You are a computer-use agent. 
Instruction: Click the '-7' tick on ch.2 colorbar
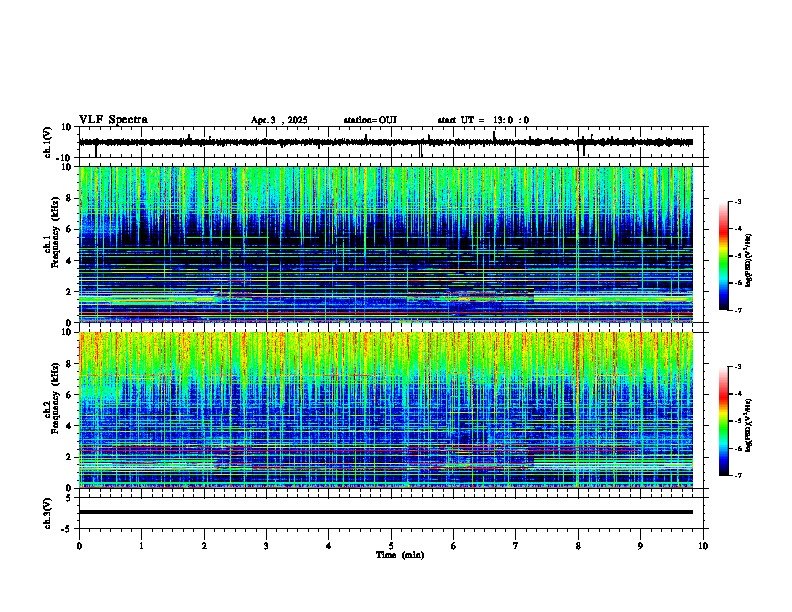point(737,476)
